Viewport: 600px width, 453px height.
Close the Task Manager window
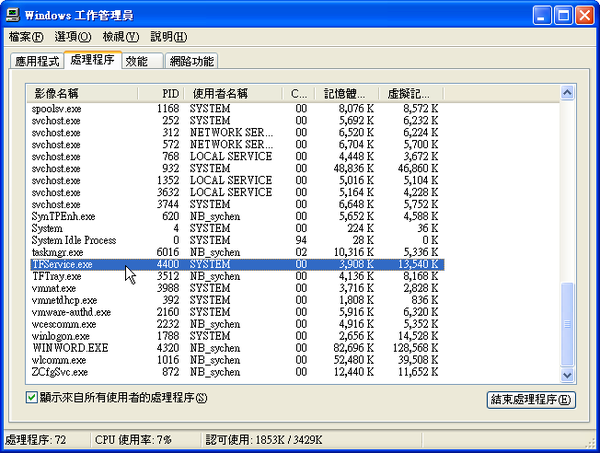(x=585, y=15)
